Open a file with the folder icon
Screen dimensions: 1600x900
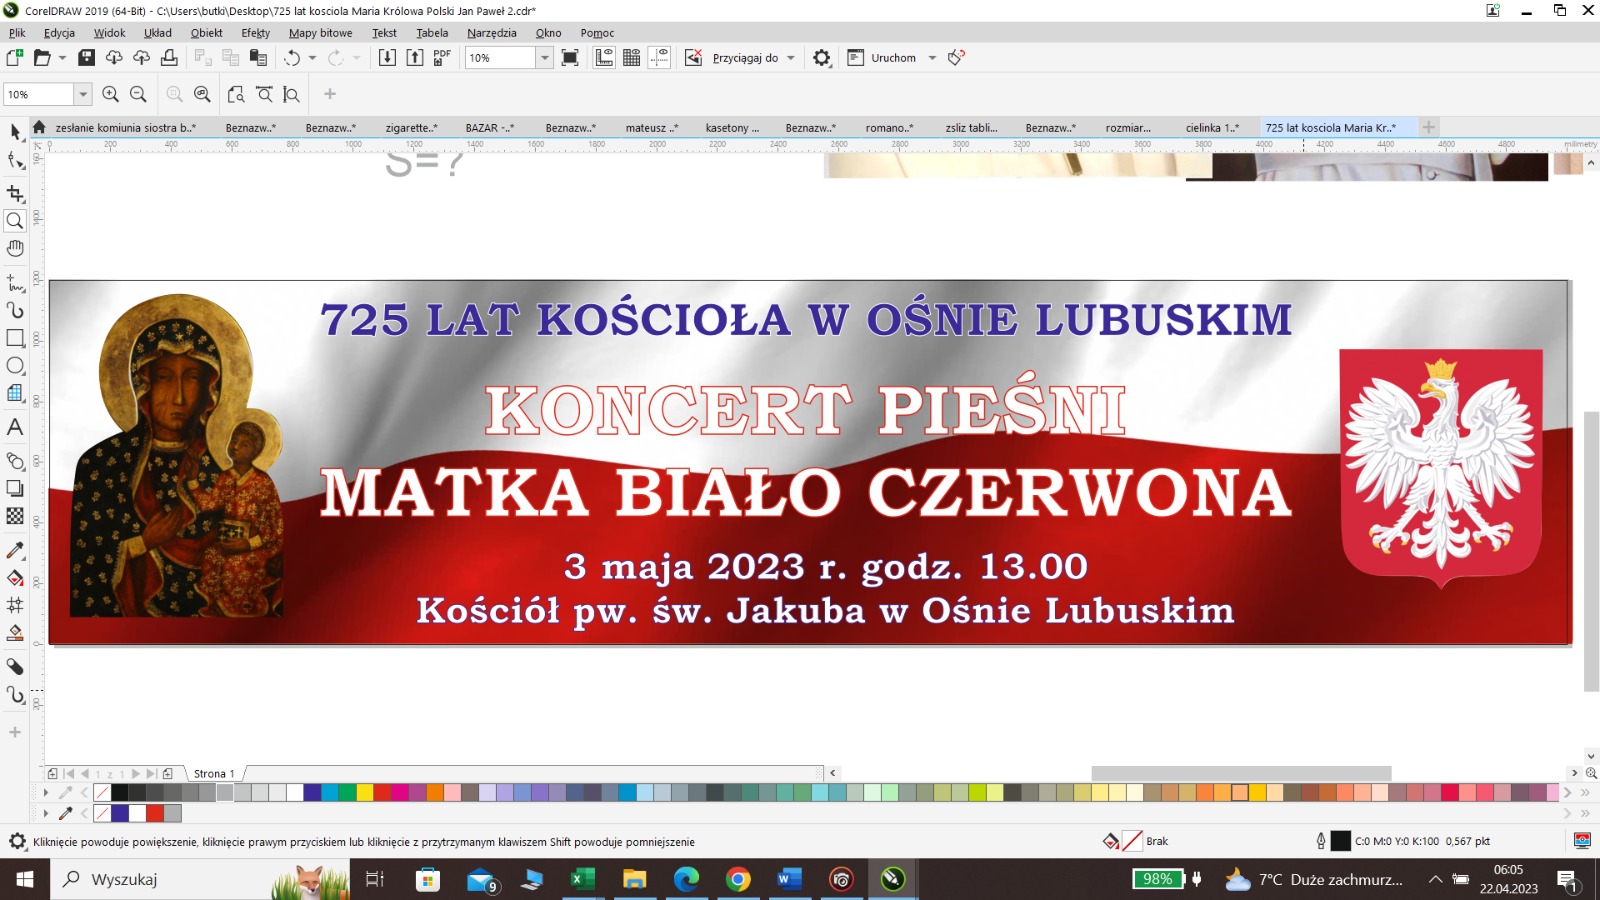[x=42, y=58]
